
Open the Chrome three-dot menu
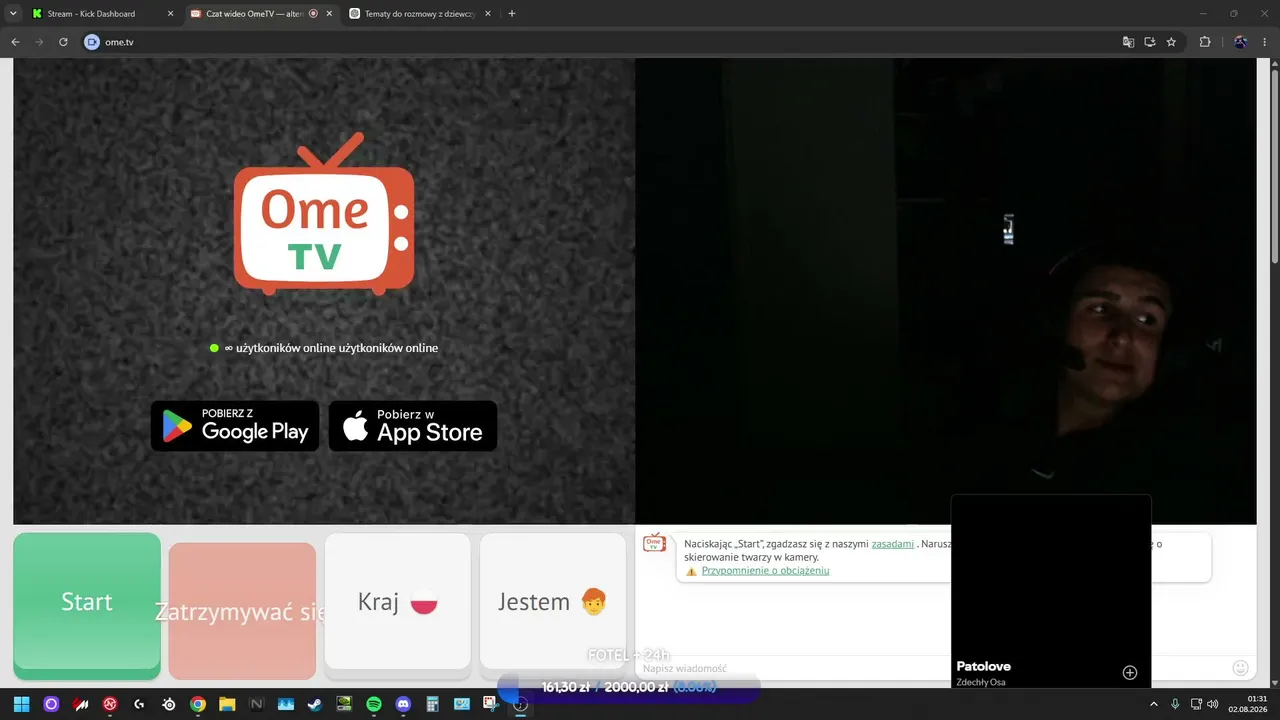1264,42
